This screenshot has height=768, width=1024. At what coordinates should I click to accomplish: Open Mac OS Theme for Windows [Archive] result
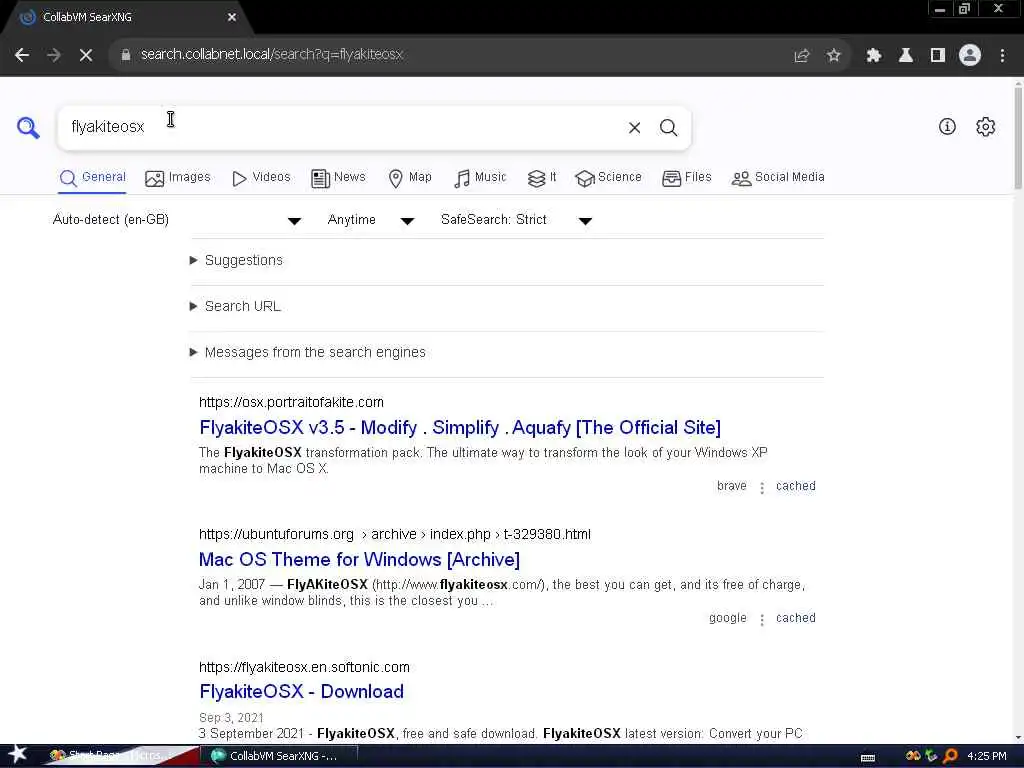point(359,560)
